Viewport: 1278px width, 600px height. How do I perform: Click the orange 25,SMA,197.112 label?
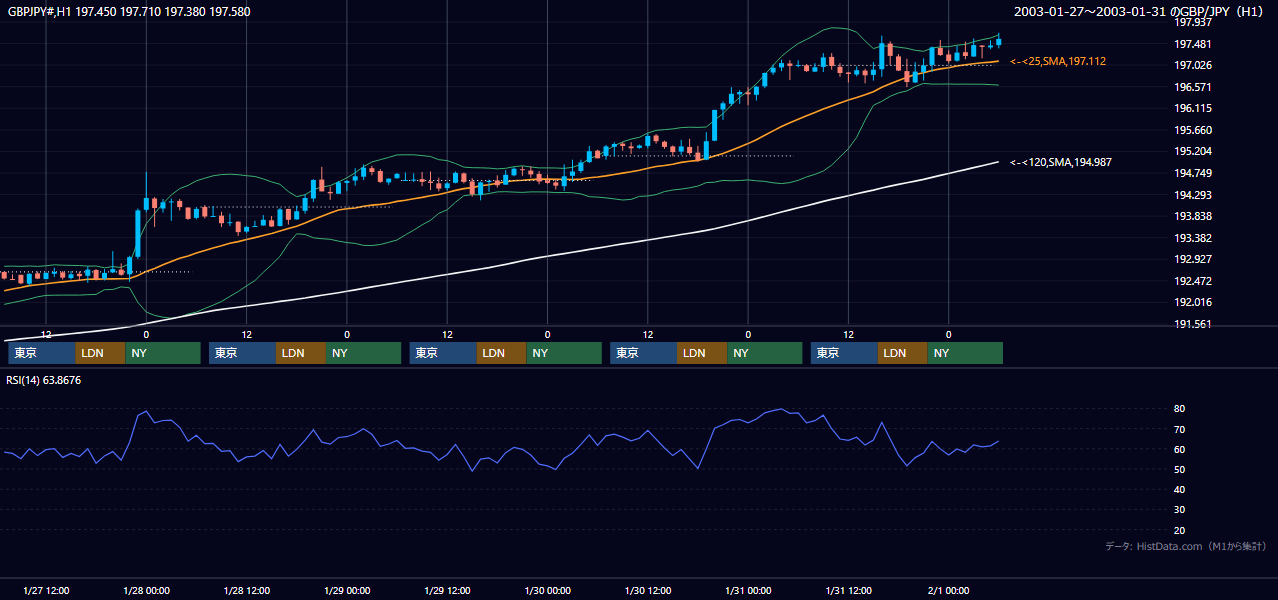[x=1058, y=61]
